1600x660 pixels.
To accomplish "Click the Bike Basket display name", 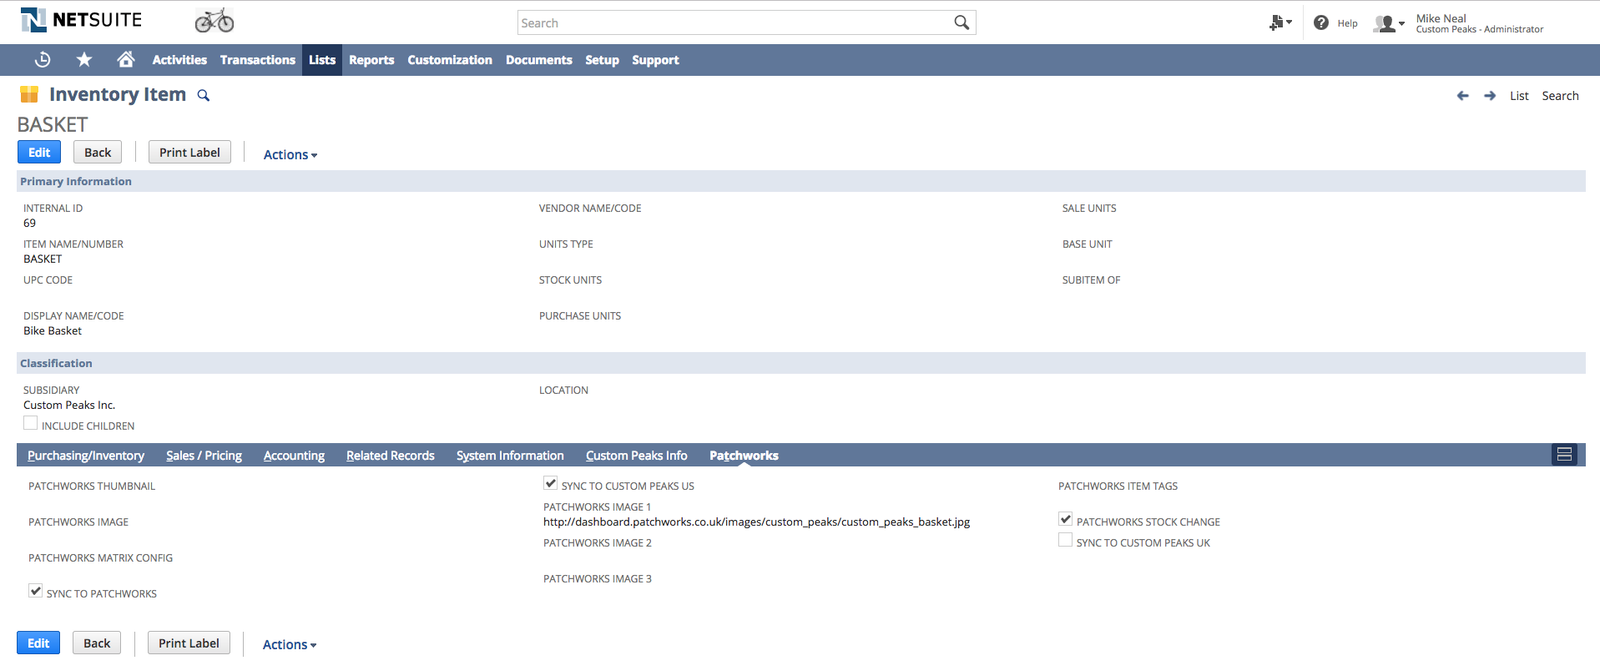I will [x=52, y=331].
